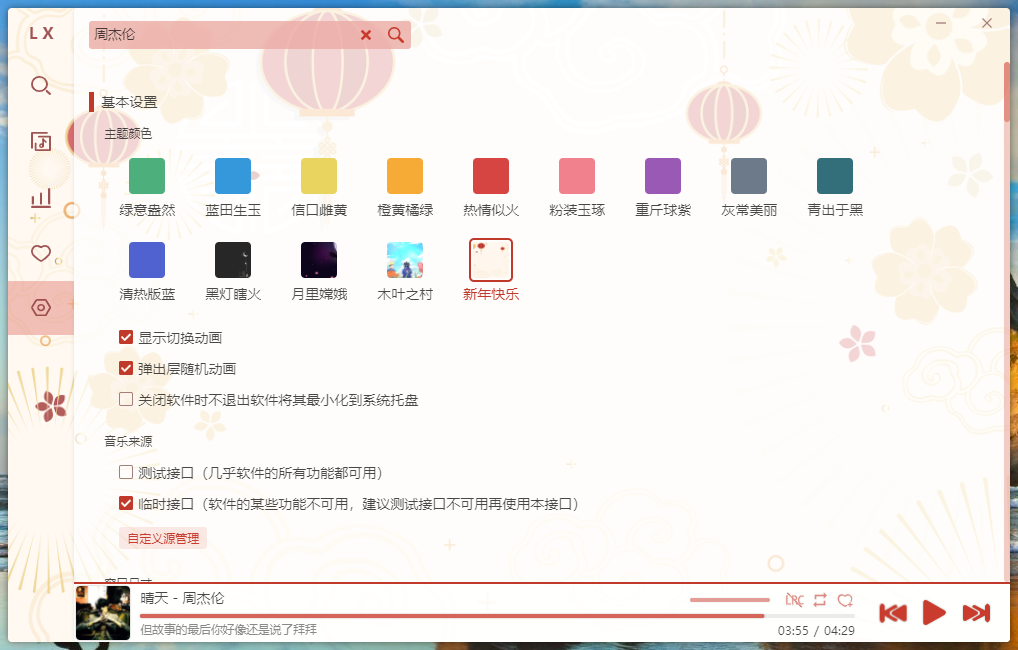The height and width of the screenshot is (650, 1018).
Task: Open the leaderboard page from sidebar
Action: pyautogui.click(x=40, y=198)
